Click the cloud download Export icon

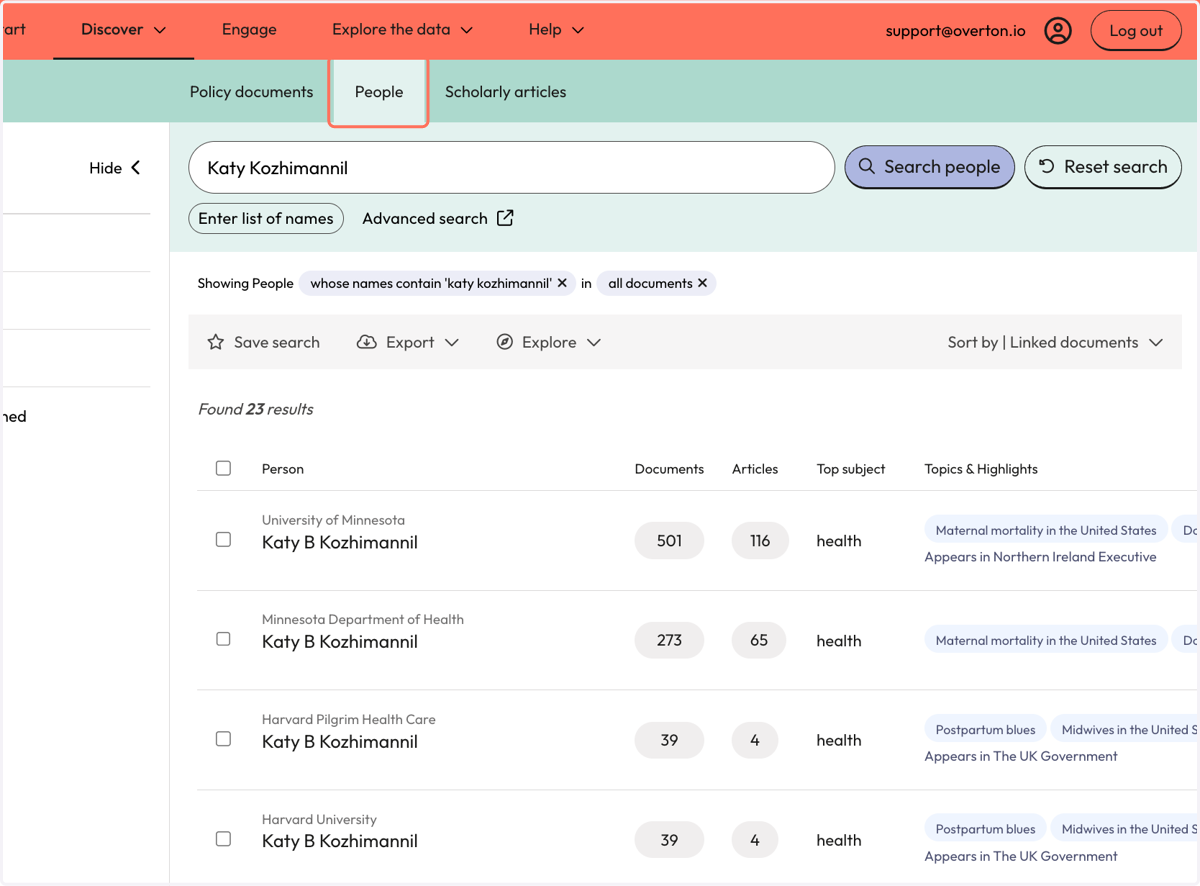click(367, 342)
